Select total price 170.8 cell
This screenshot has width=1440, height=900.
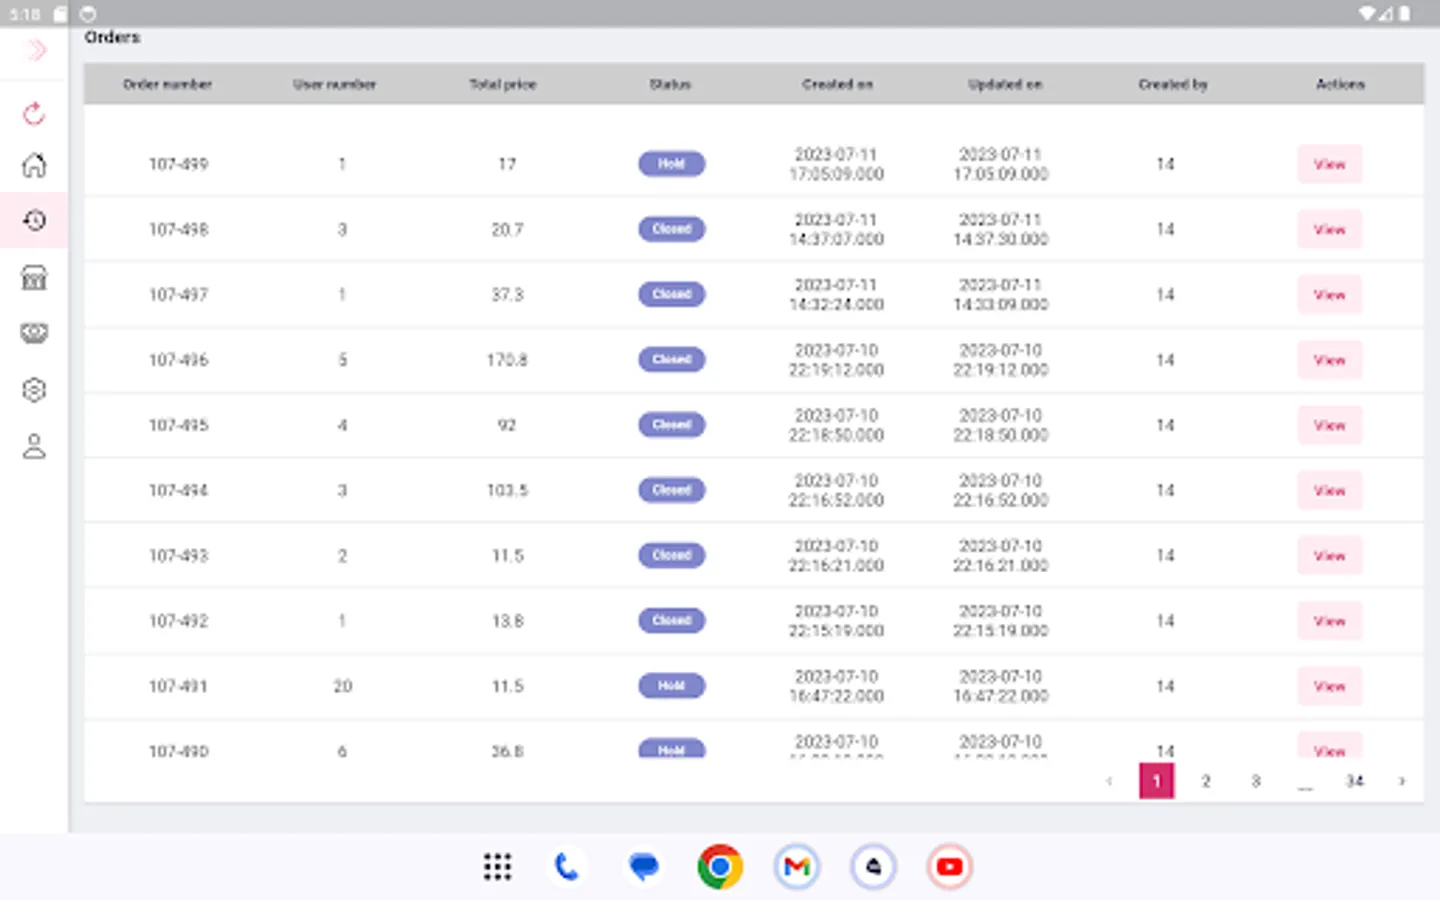click(507, 360)
